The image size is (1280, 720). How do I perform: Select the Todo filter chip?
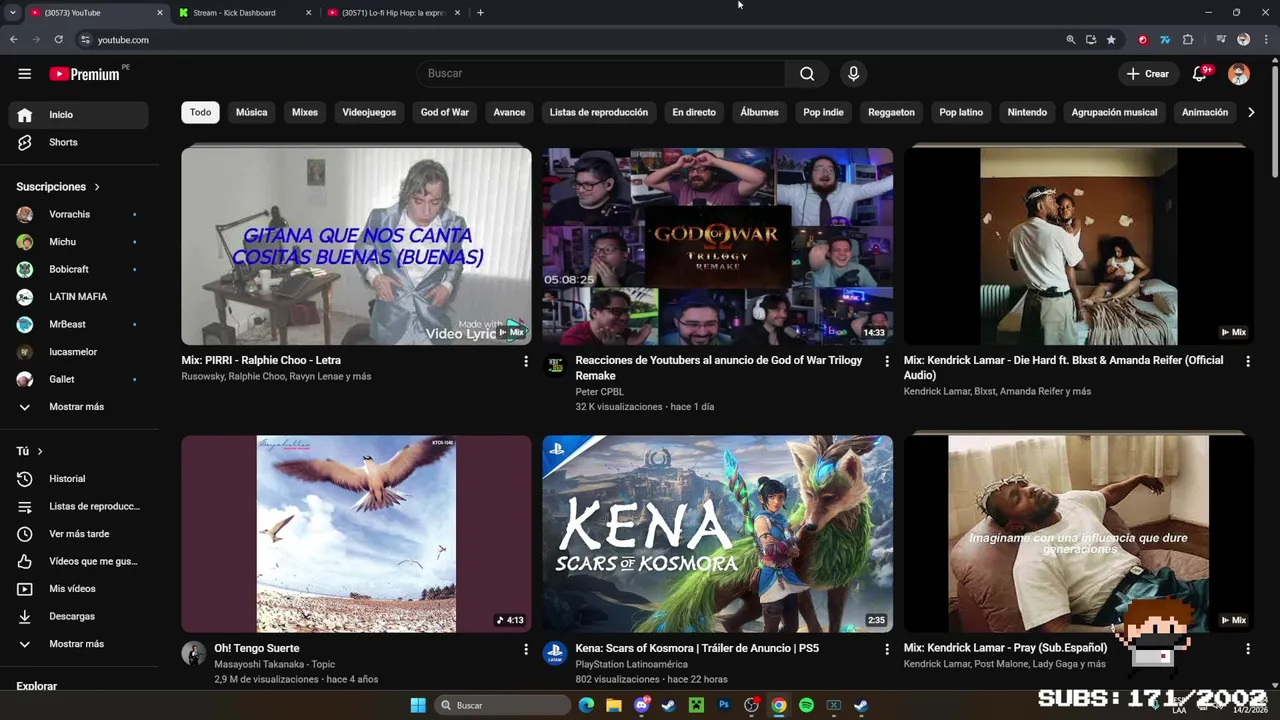tap(200, 112)
